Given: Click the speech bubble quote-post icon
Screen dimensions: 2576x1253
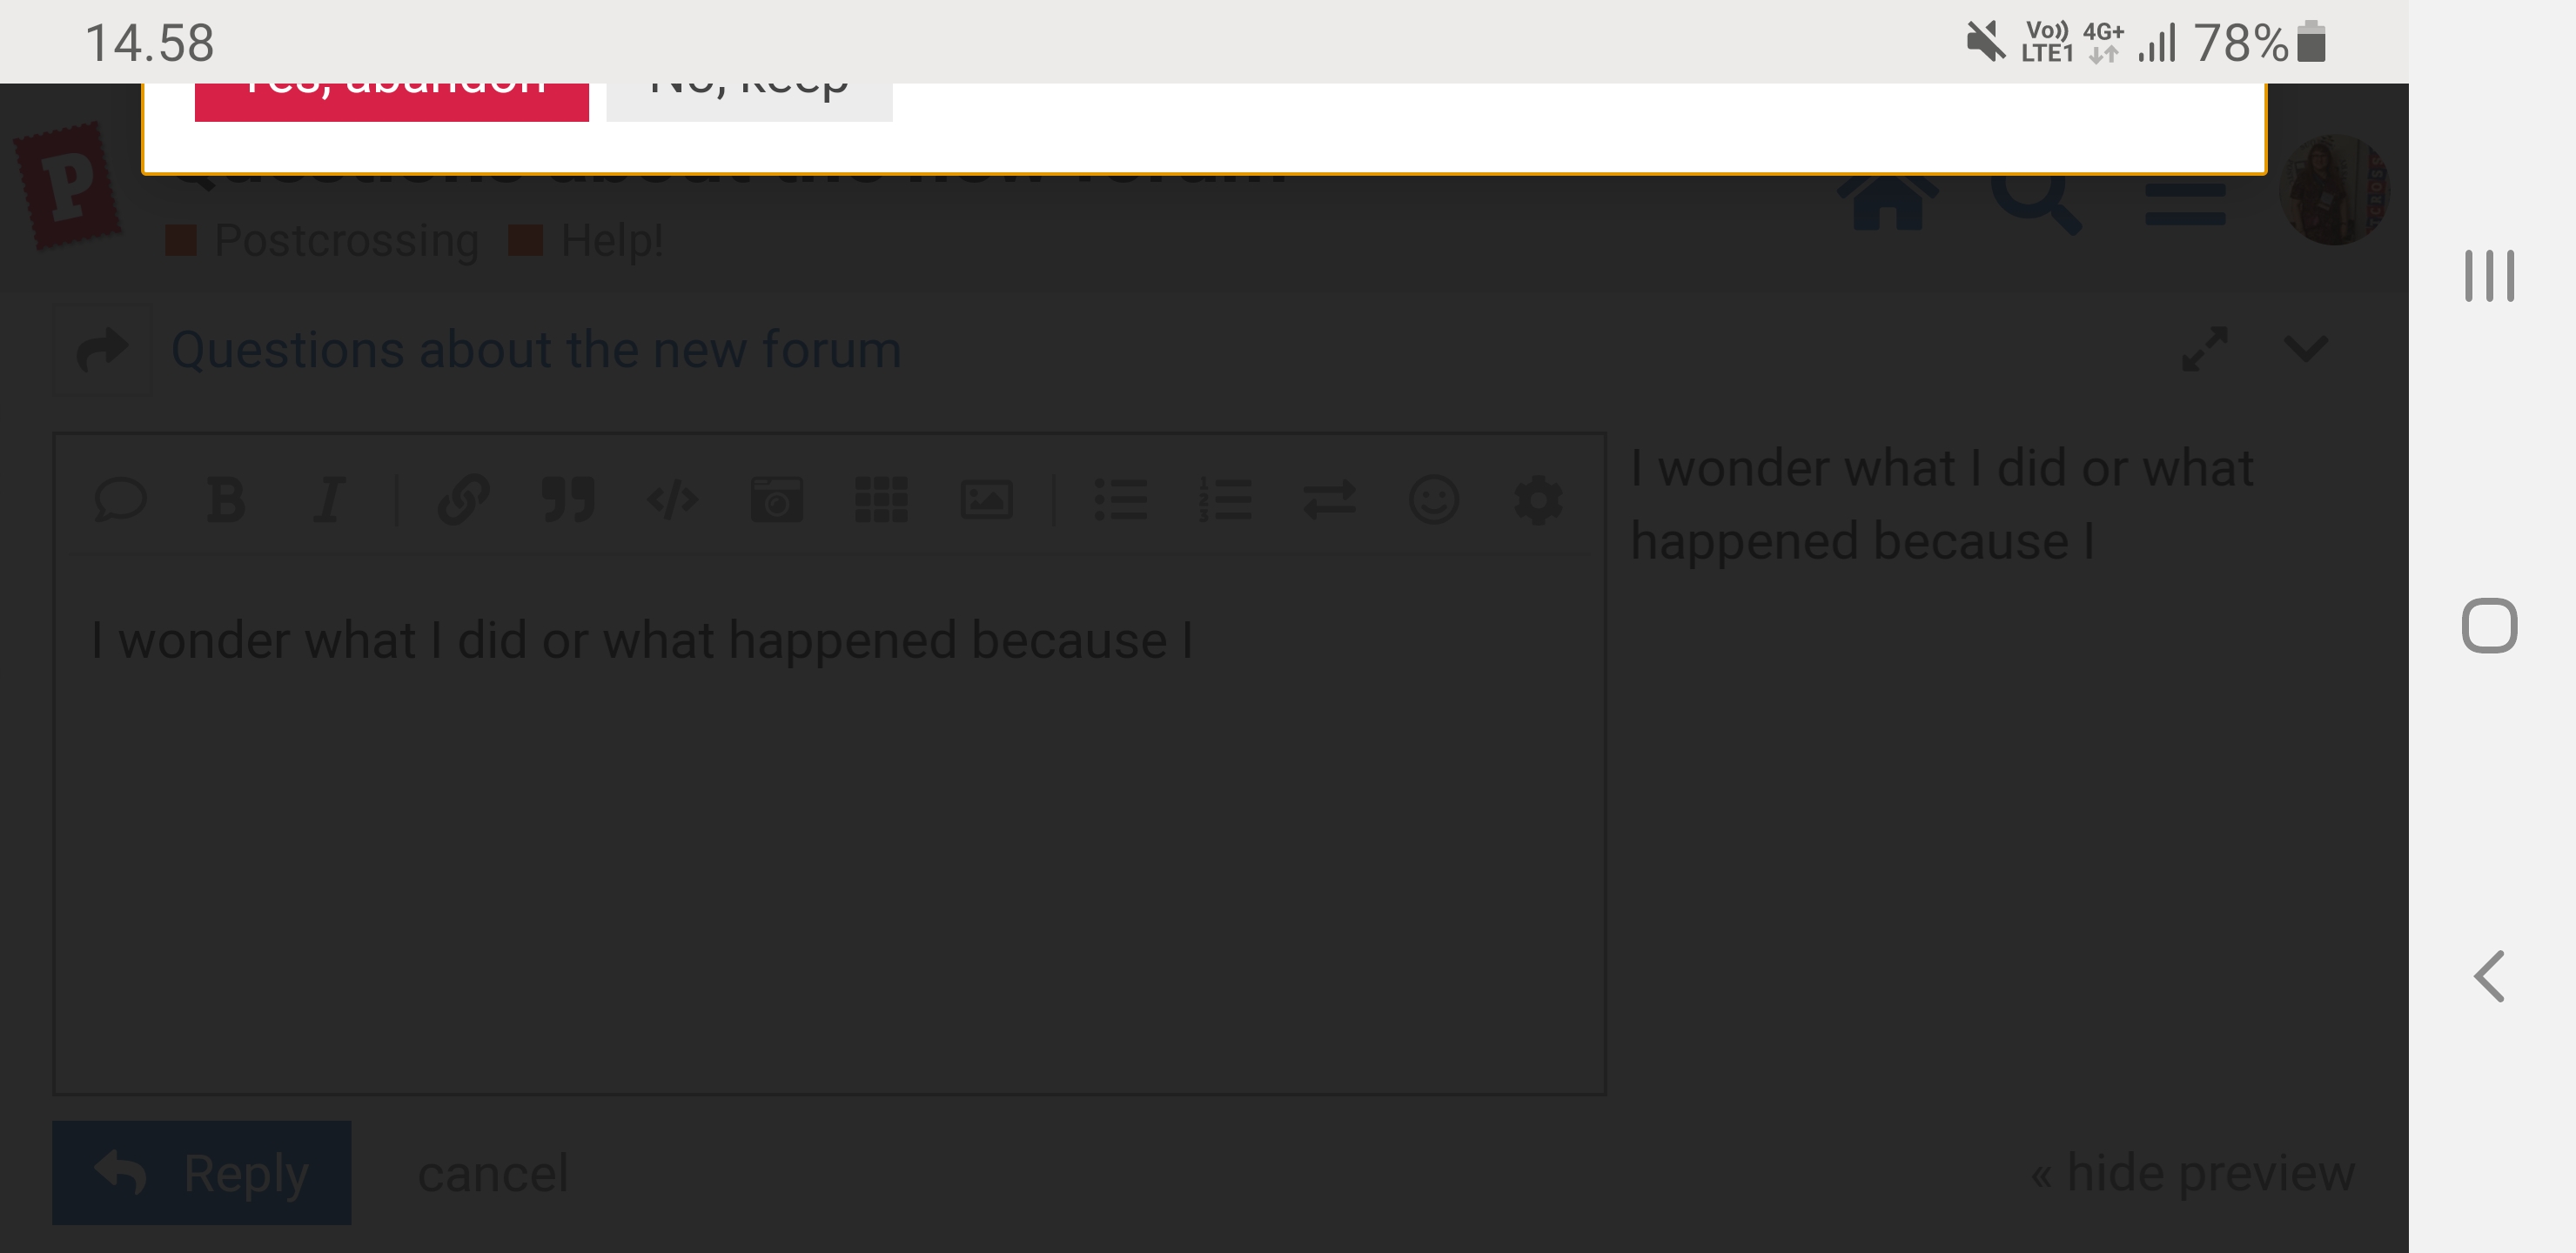Looking at the screenshot, I should (120, 499).
